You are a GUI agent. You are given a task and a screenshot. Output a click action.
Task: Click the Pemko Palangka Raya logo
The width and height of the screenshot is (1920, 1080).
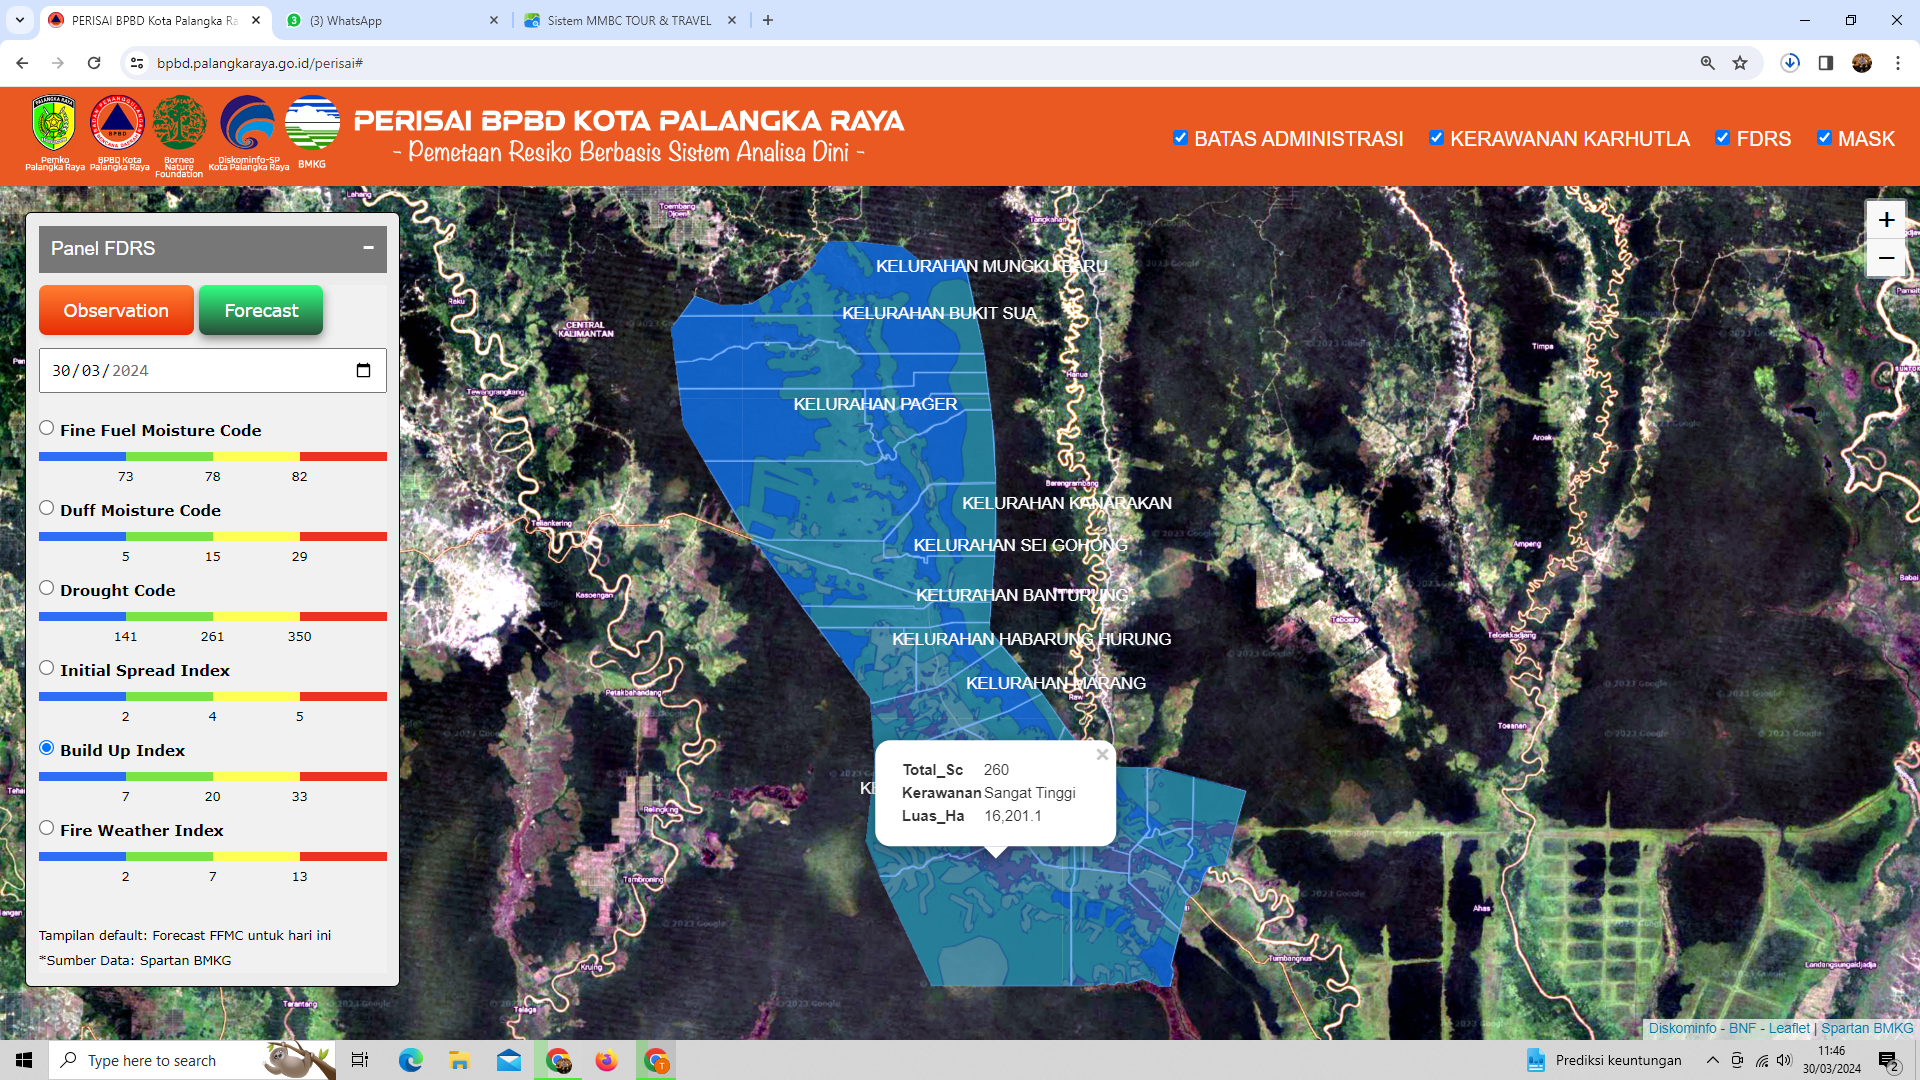[x=54, y=124]
